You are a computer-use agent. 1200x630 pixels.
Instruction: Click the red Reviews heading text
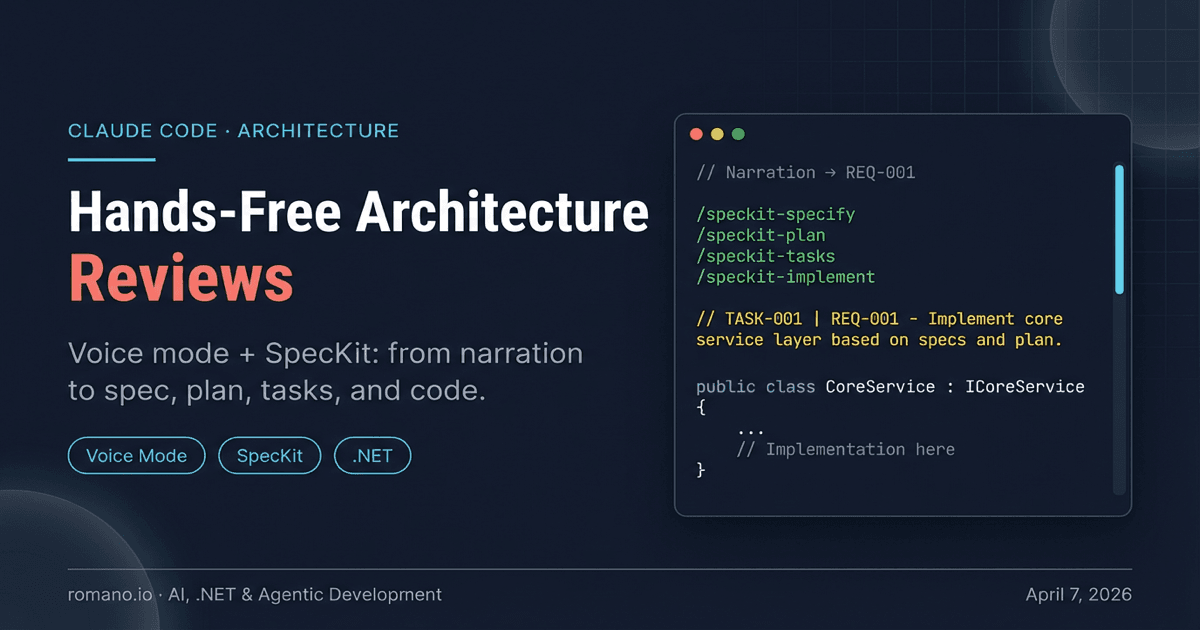pos(180,278)
